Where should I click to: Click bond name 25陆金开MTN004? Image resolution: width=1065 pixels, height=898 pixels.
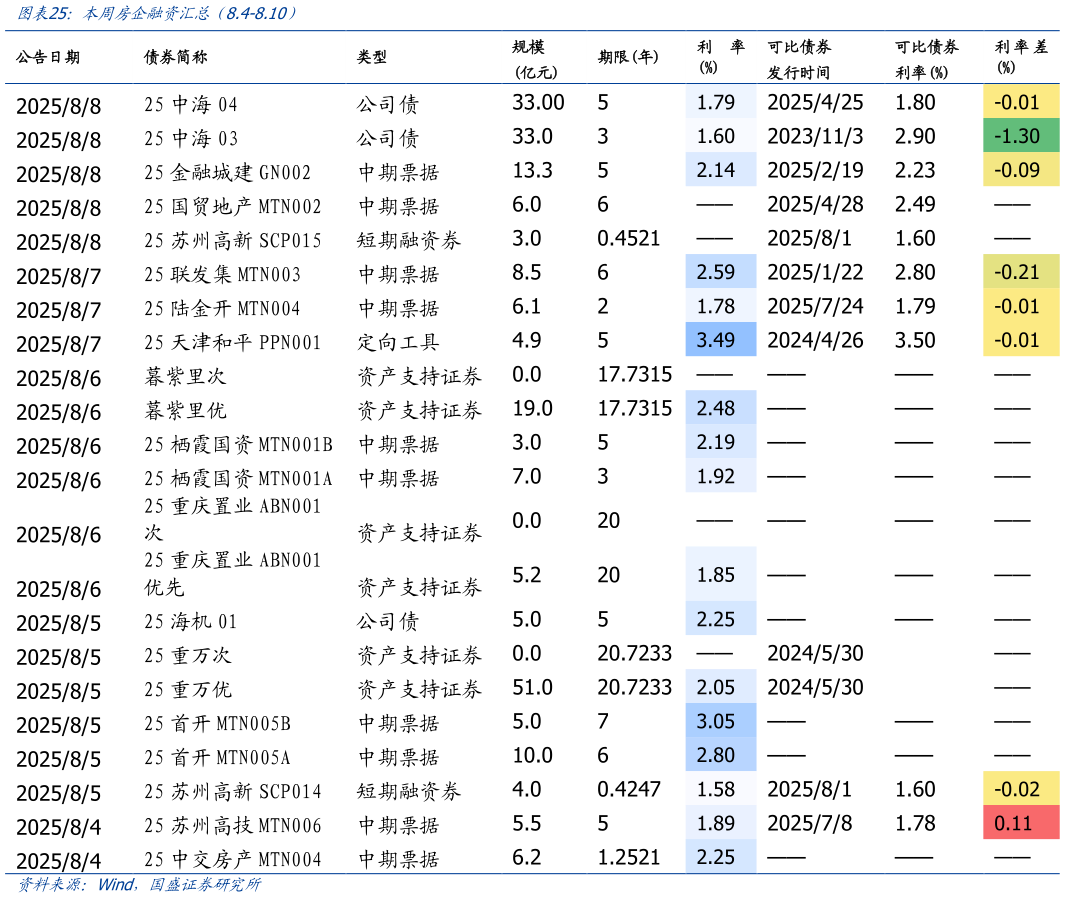(222, 308)
